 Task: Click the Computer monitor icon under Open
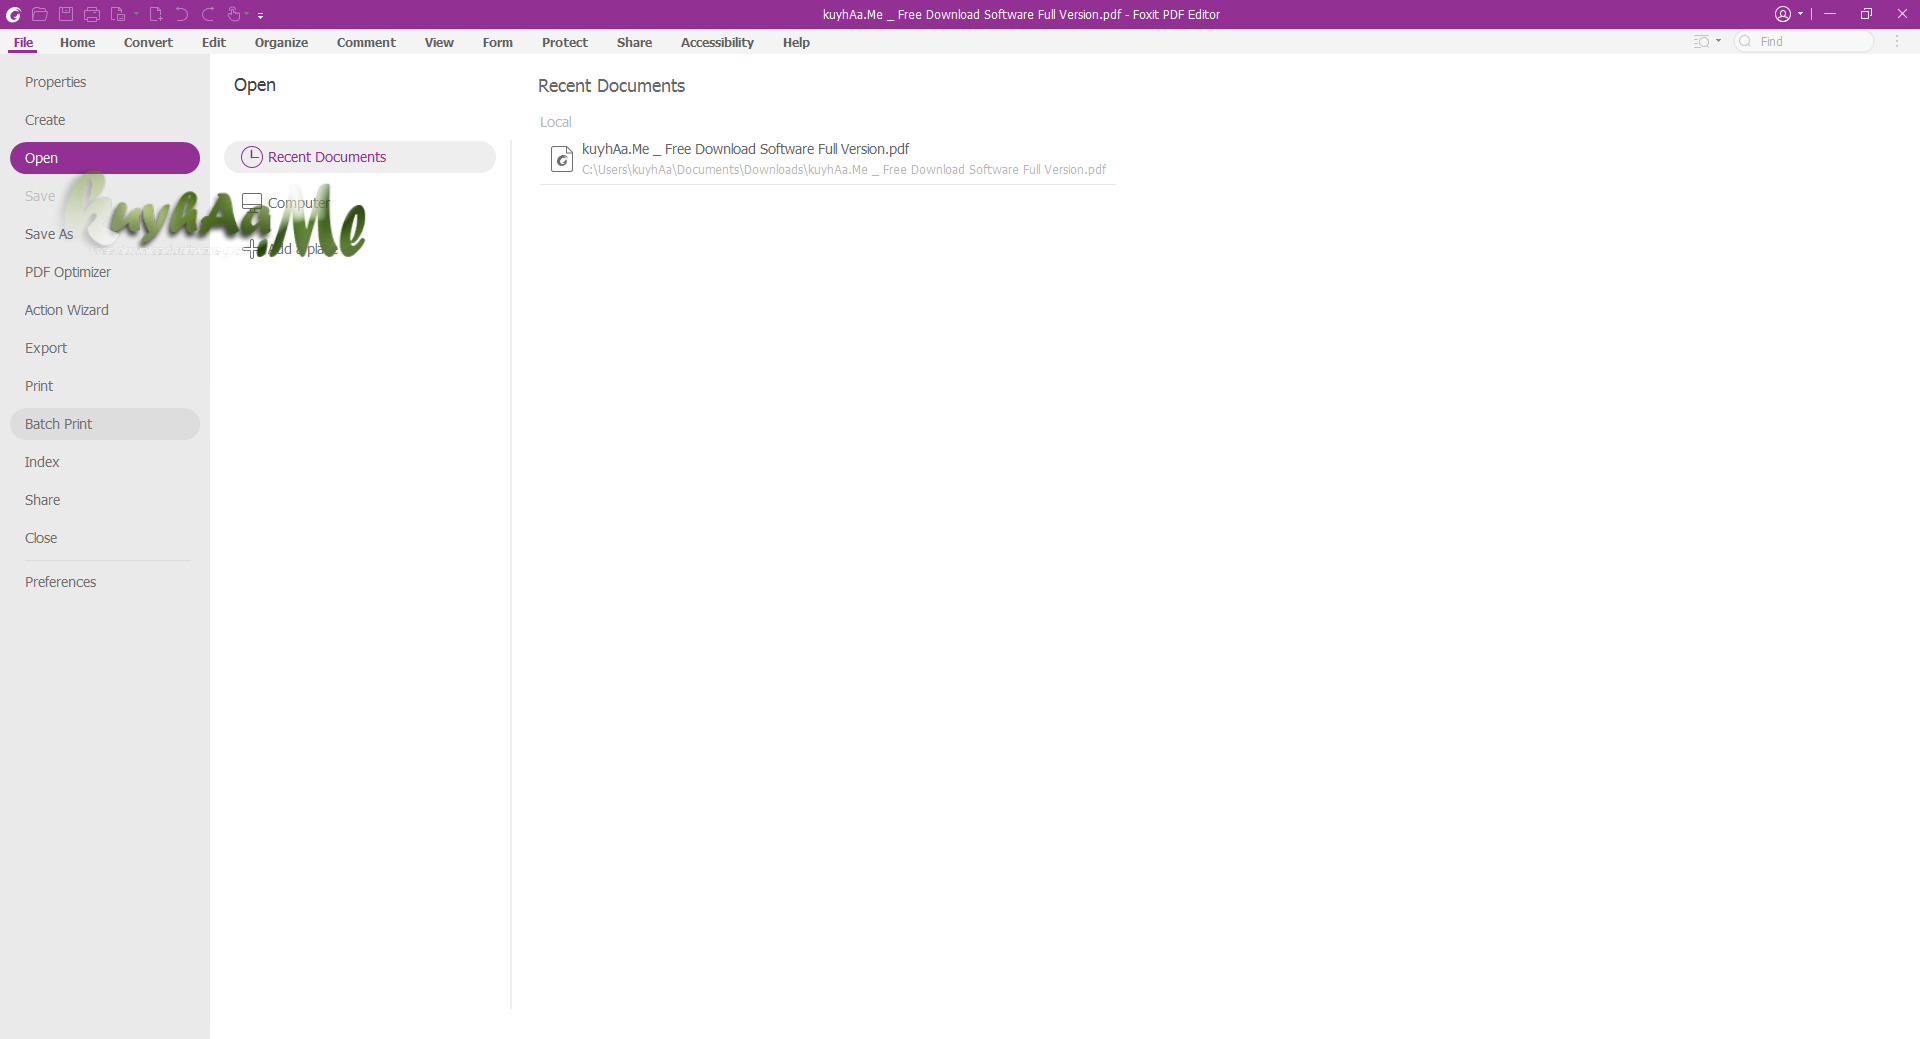click(x=252, y=203)
